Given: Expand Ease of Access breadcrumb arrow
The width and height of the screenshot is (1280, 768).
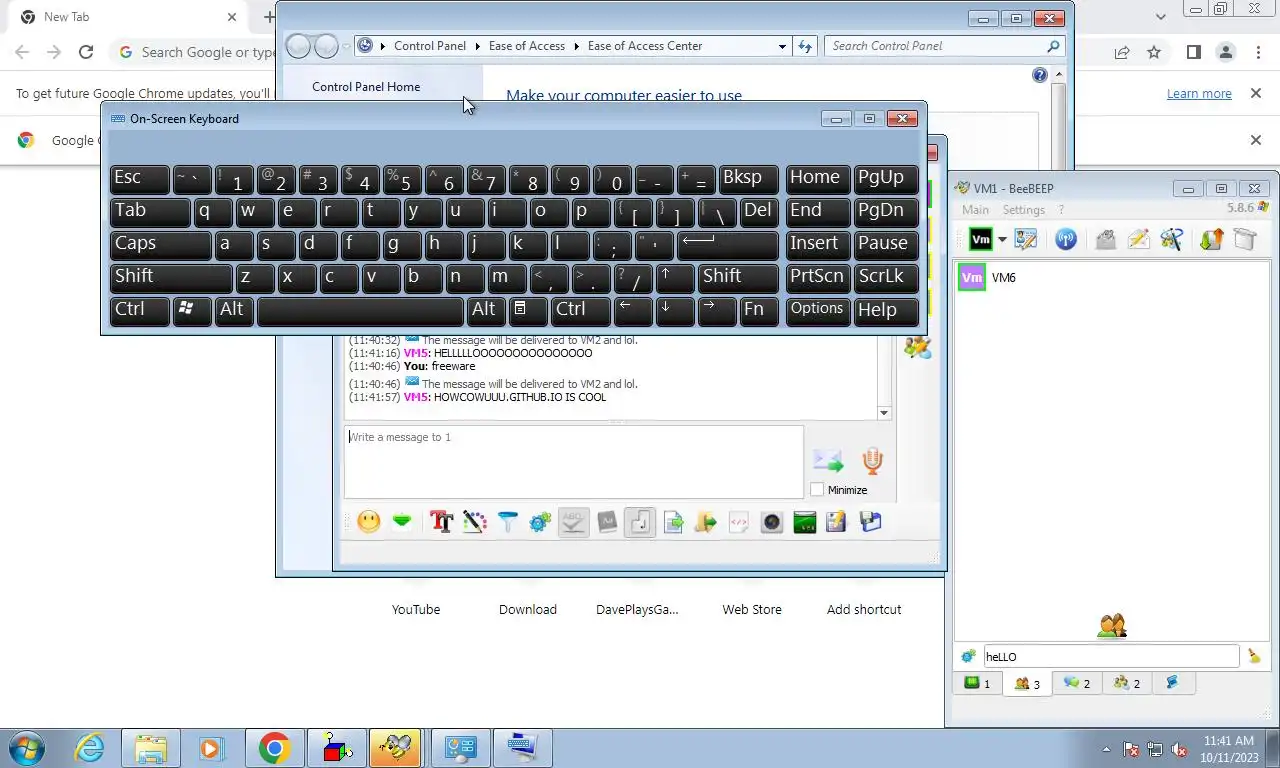Looking at the screenshot, I should pos(576,46).
